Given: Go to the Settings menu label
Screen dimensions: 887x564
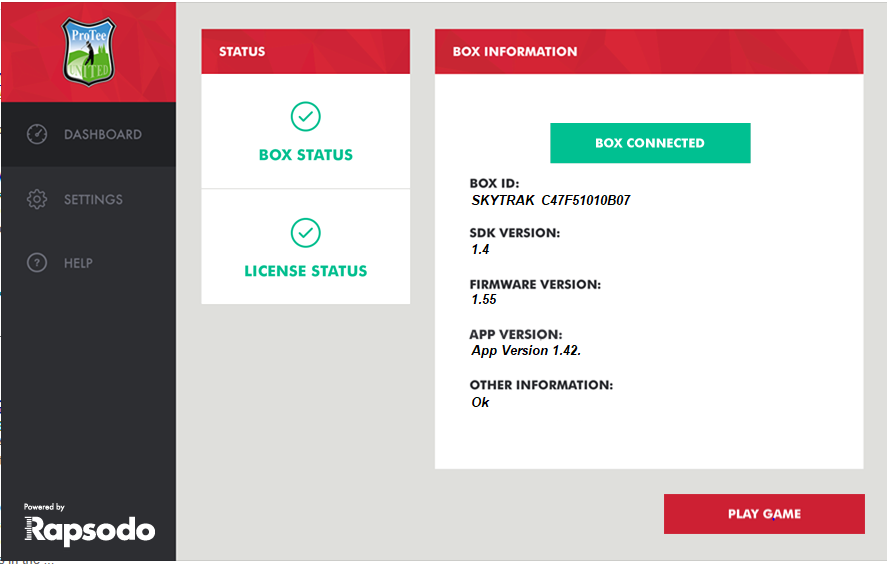Looking at the screenshot, I should (93, 199).
